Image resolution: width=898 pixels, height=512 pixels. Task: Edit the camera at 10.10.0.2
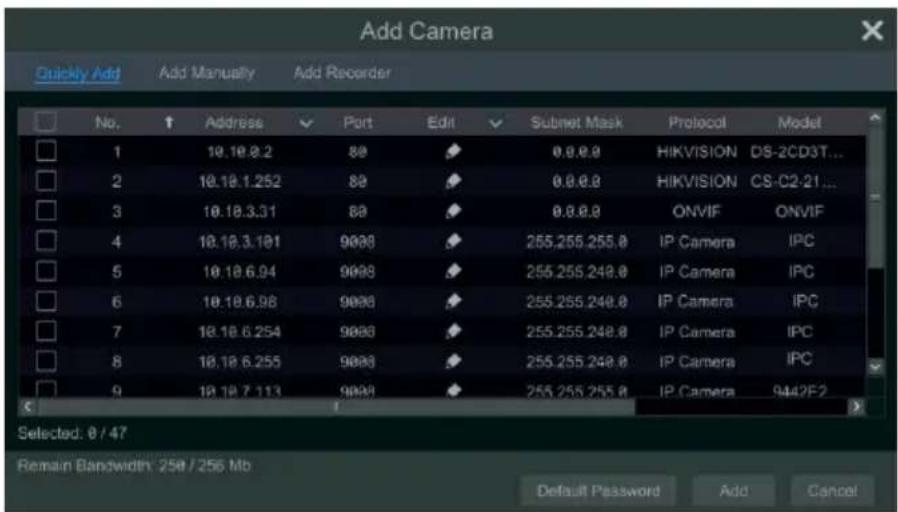[452, 151]
